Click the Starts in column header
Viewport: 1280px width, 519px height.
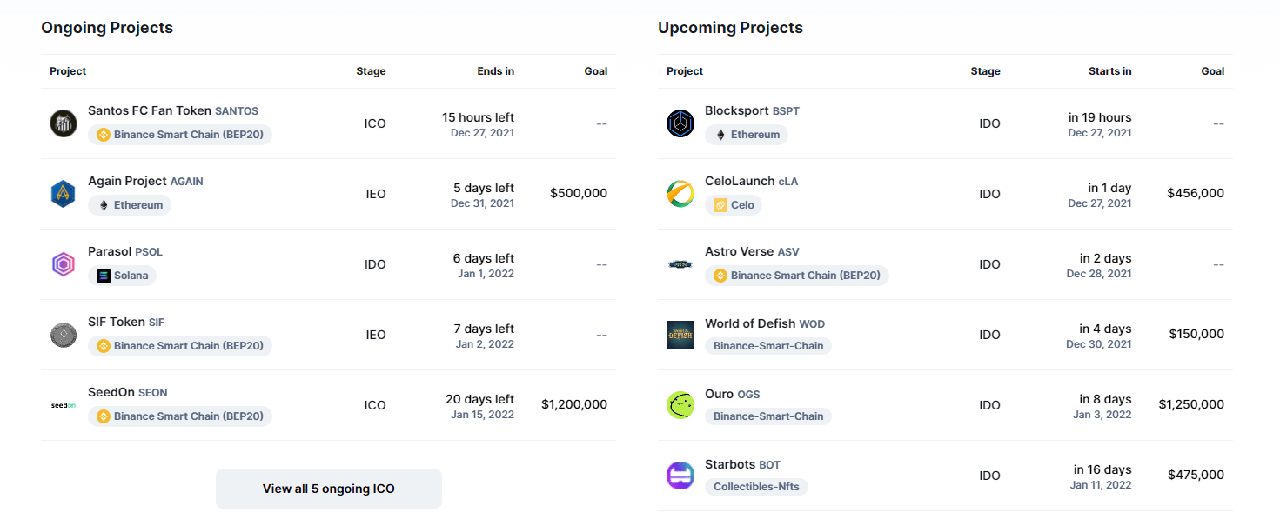point(1110,71)
